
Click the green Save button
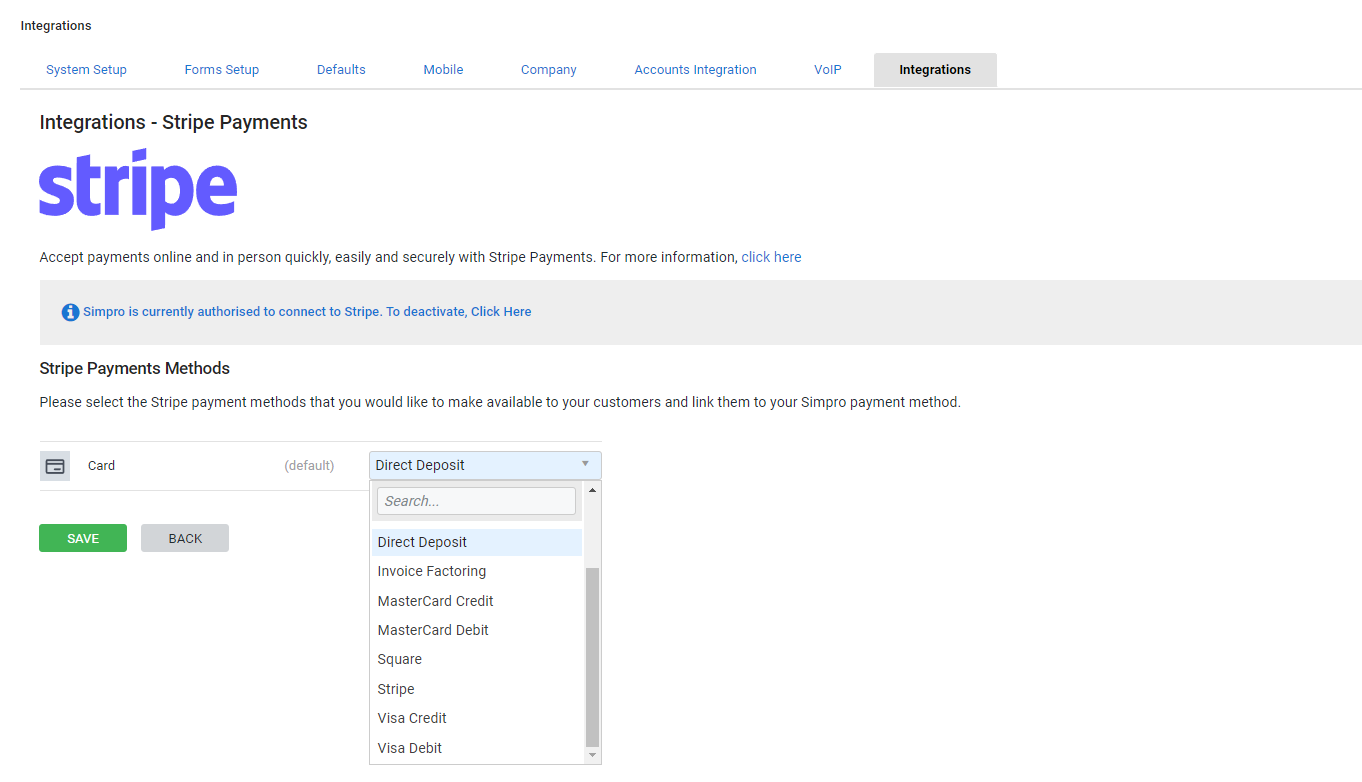point(83,538)
